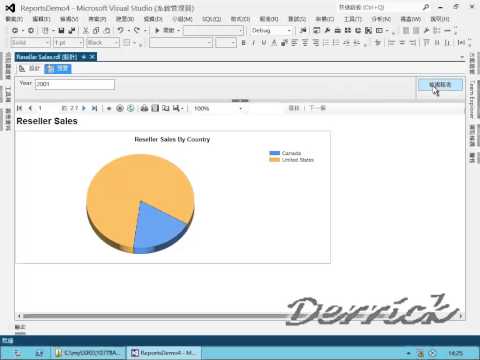Click the Canada legend color swatch
The image size is (480, 360).
coord(275,153)
